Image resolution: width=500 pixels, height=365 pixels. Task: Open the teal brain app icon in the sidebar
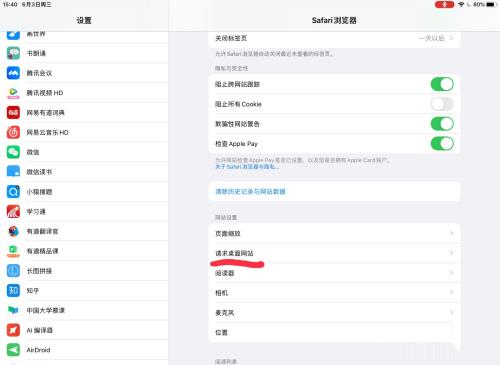tap(13, 53)
